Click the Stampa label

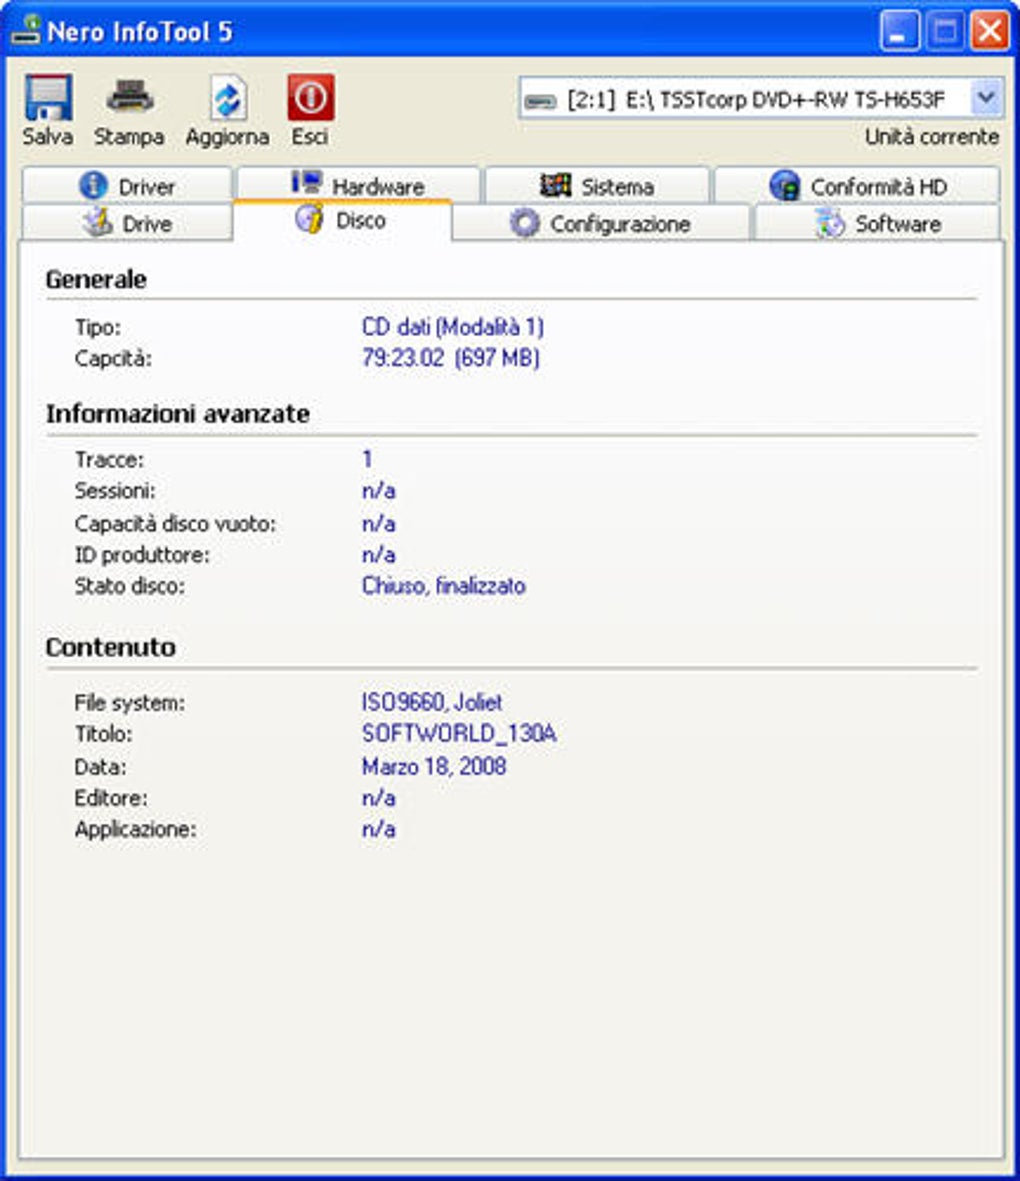click(129, 137)
